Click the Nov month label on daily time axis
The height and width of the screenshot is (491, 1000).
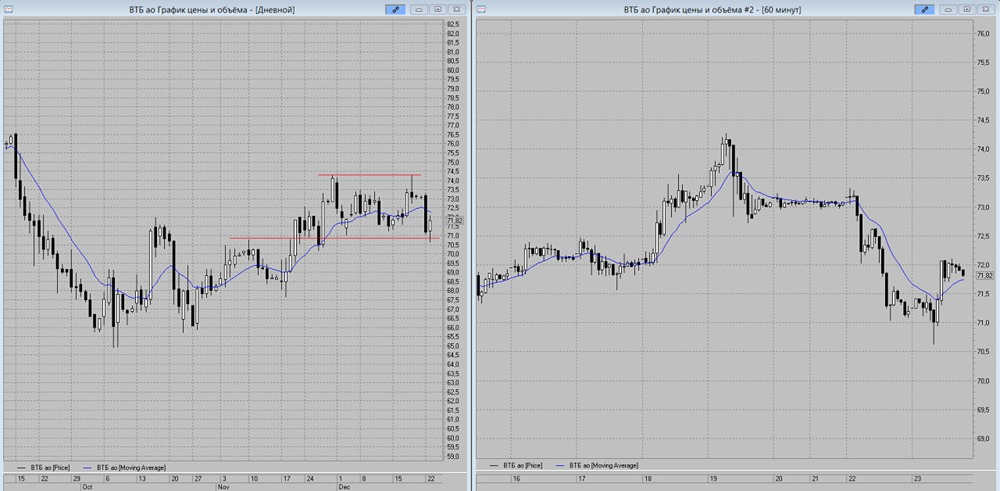pyautogui.click(x=224, y=487)
